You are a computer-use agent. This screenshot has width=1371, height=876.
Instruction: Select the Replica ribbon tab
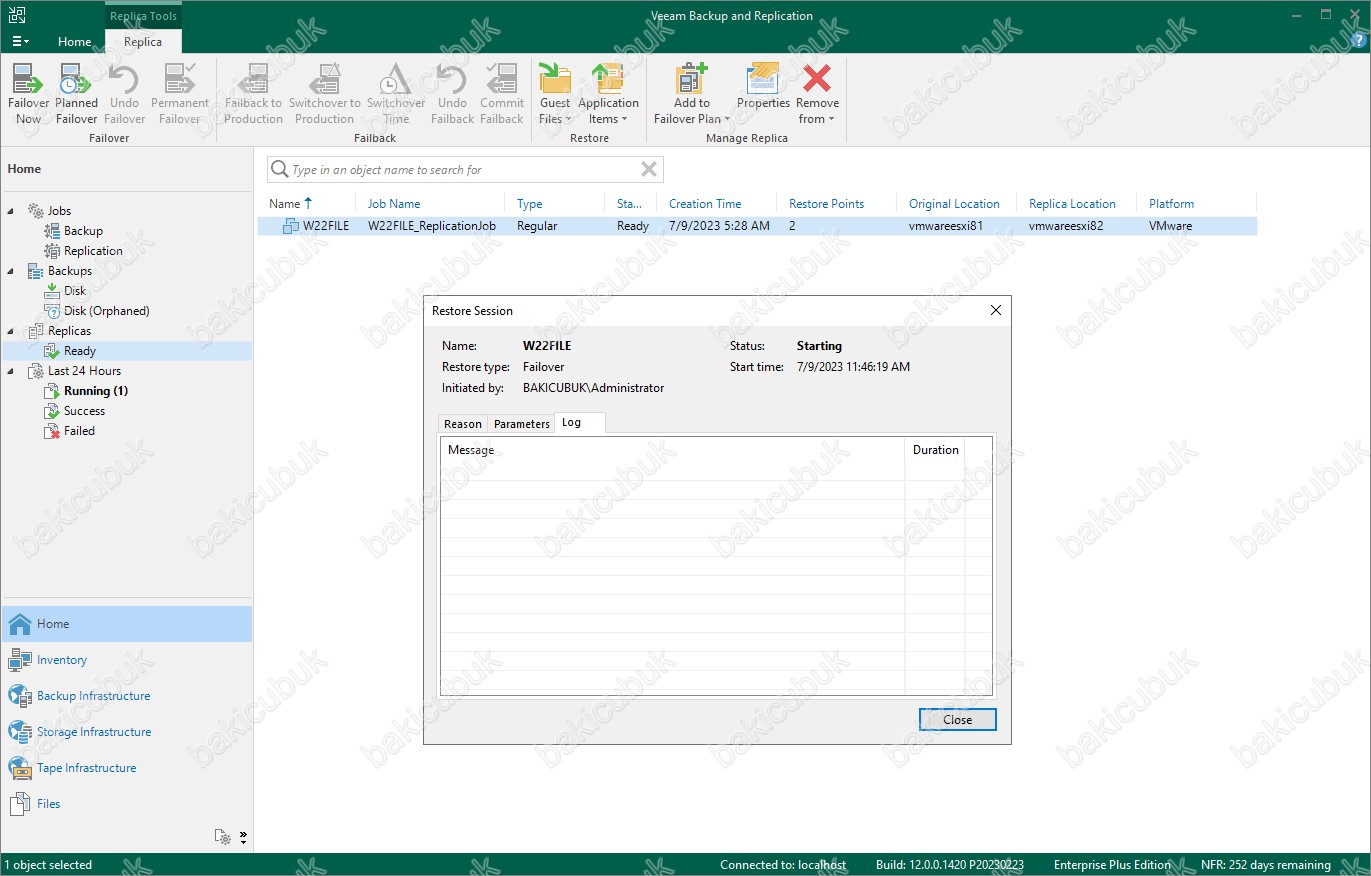click(143, 42)
